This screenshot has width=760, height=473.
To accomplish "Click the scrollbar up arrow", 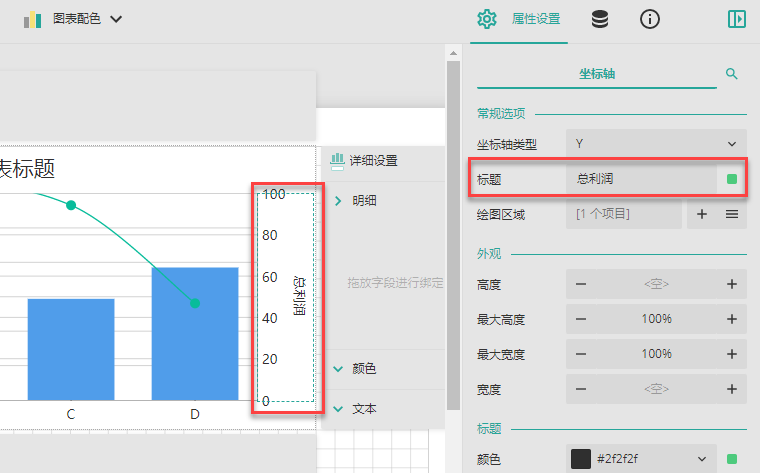I will (x=453, y=53).
